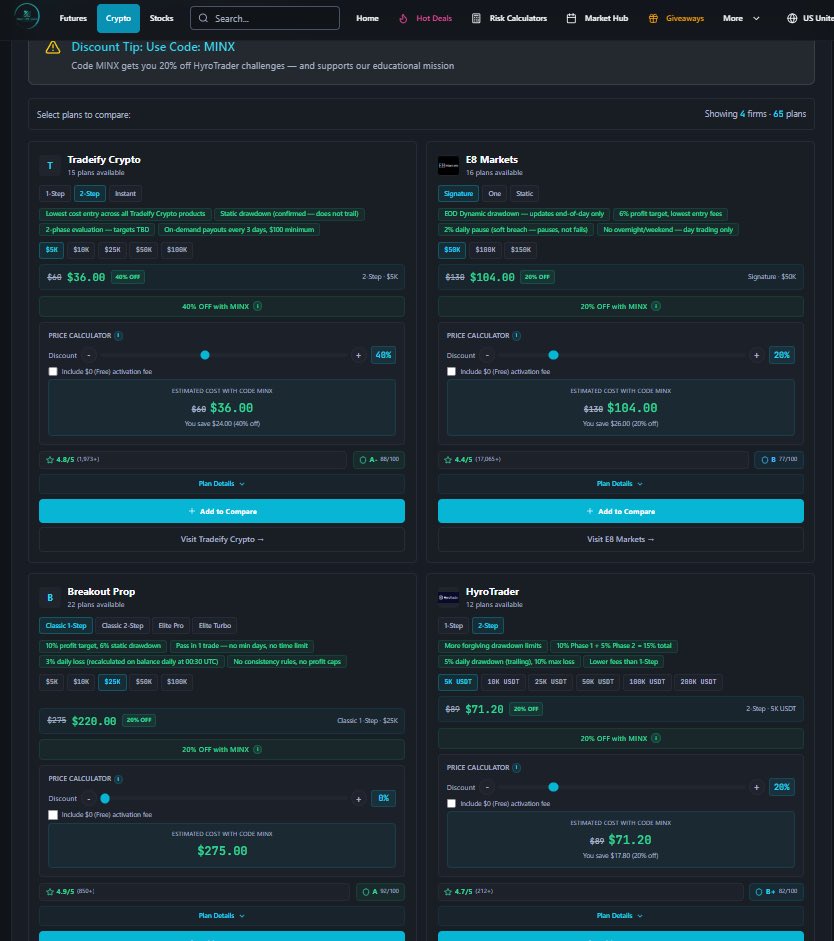This screenshot has height=941, width=834.
Task: Click the Breakout Prop logo tile
Action: click(x=50, y=598)
